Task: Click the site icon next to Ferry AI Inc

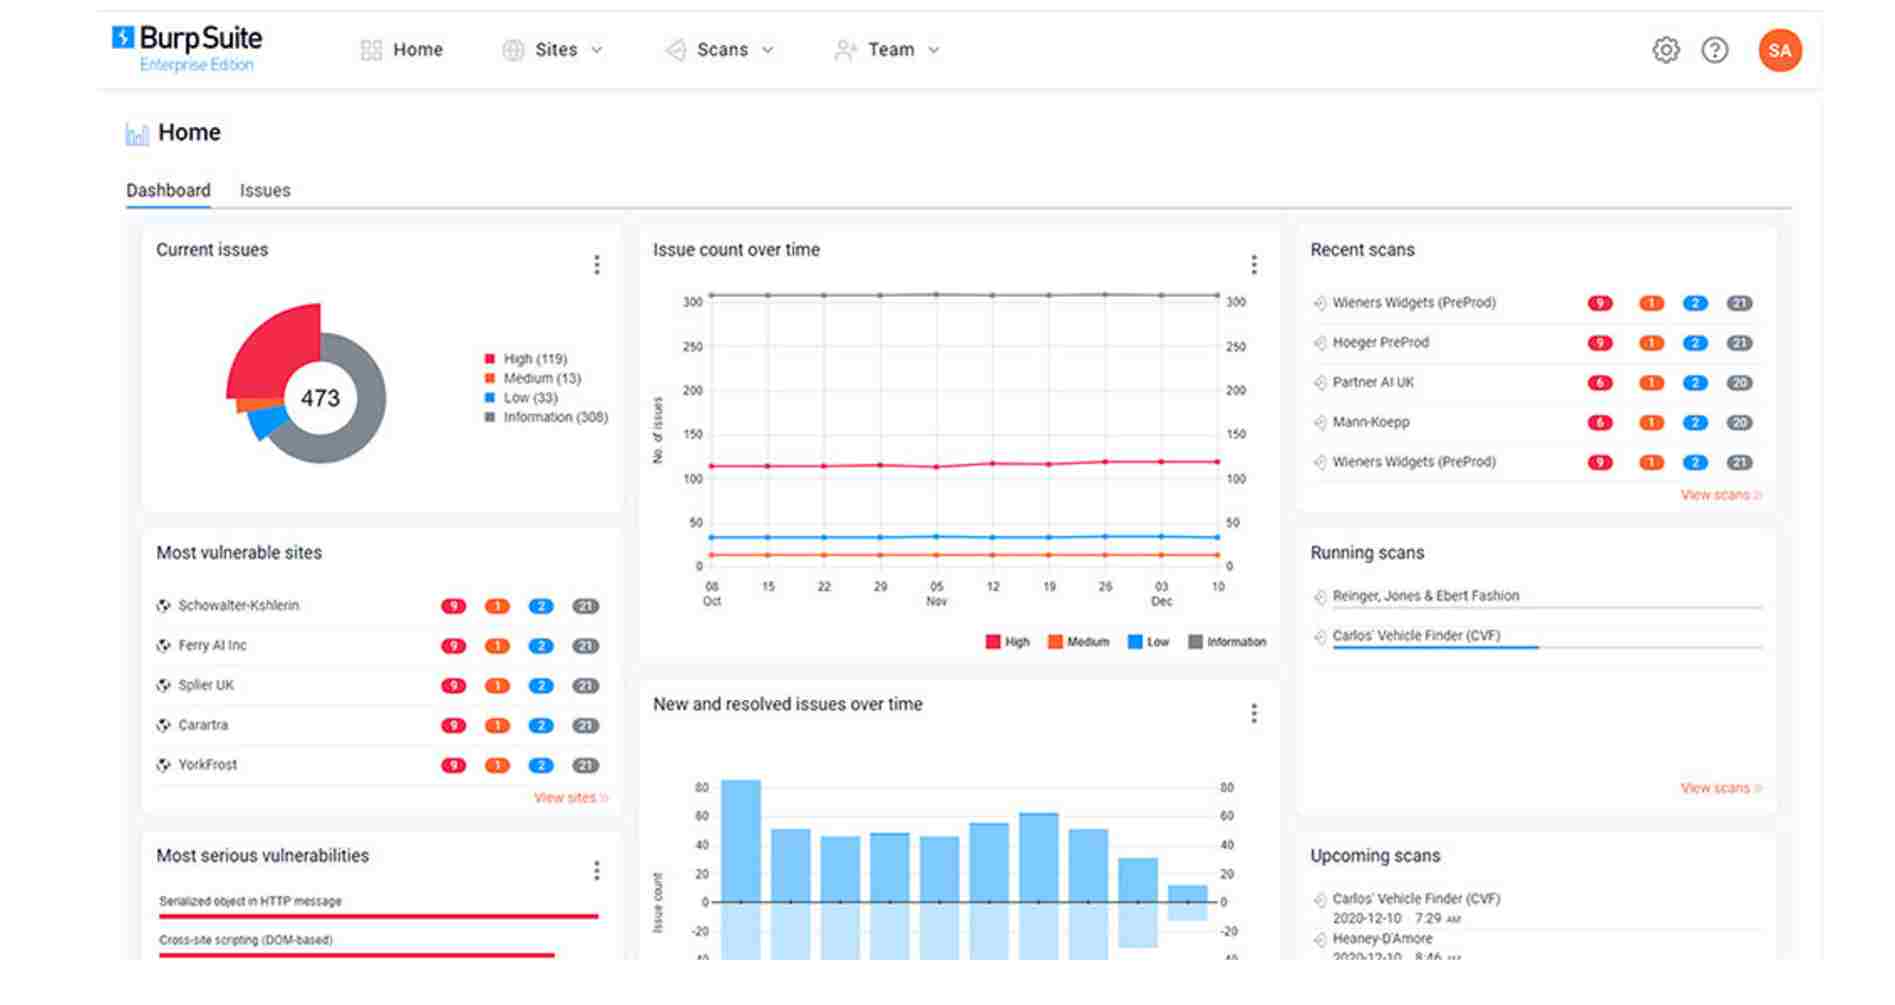Action: (x=163, y=646)
